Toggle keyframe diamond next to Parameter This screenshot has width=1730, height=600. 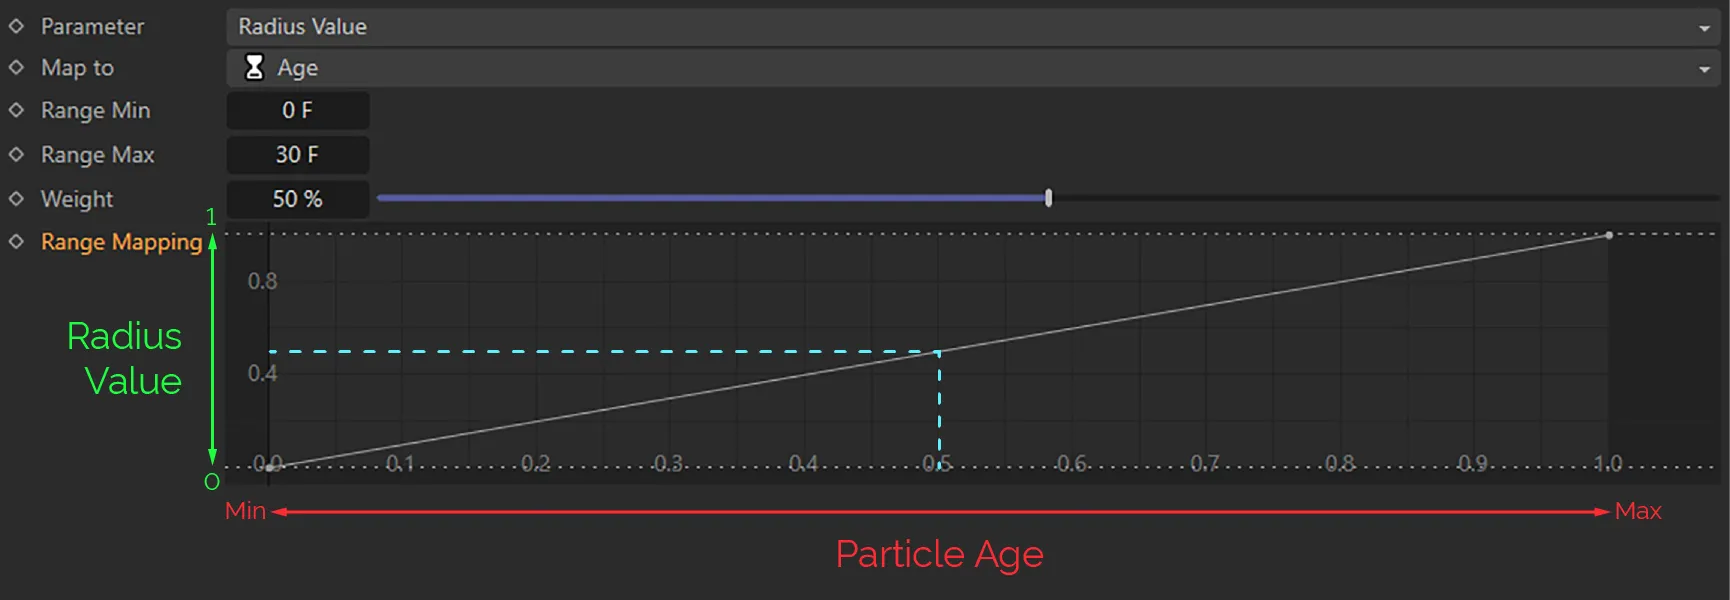[16, 26]
